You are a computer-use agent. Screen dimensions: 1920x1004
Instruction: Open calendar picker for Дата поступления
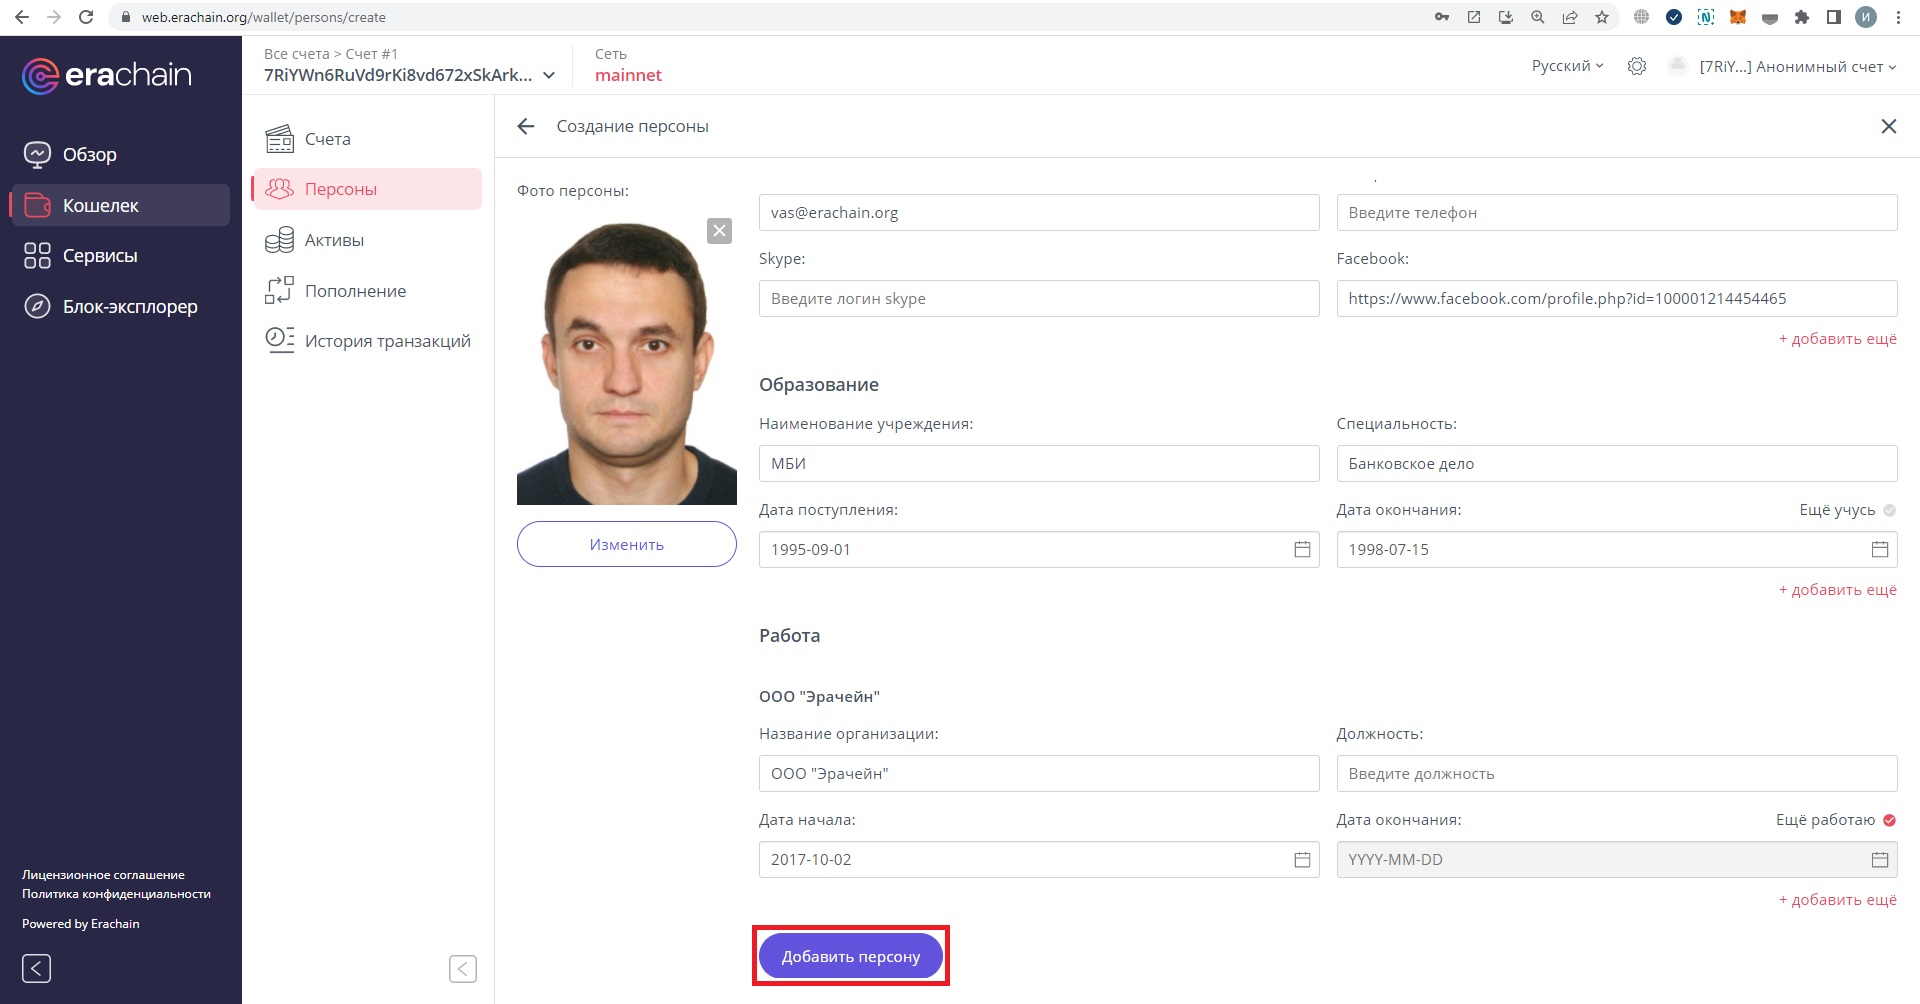tap(1301, 549)
